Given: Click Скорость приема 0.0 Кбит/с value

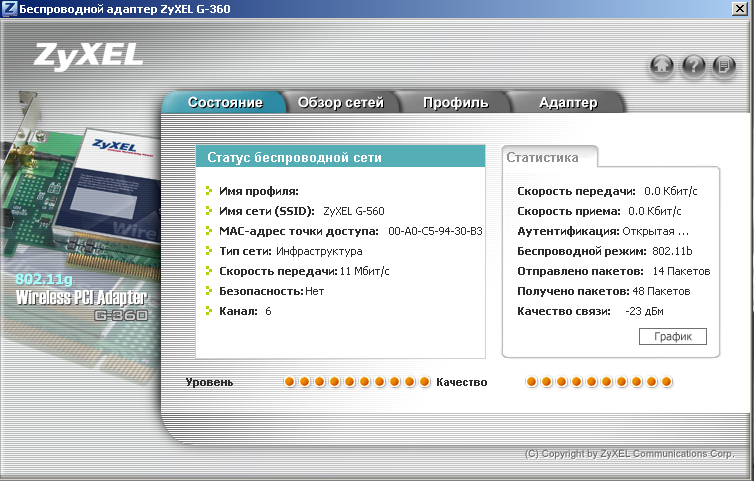Looking at the screenshot, I should 654,211.
